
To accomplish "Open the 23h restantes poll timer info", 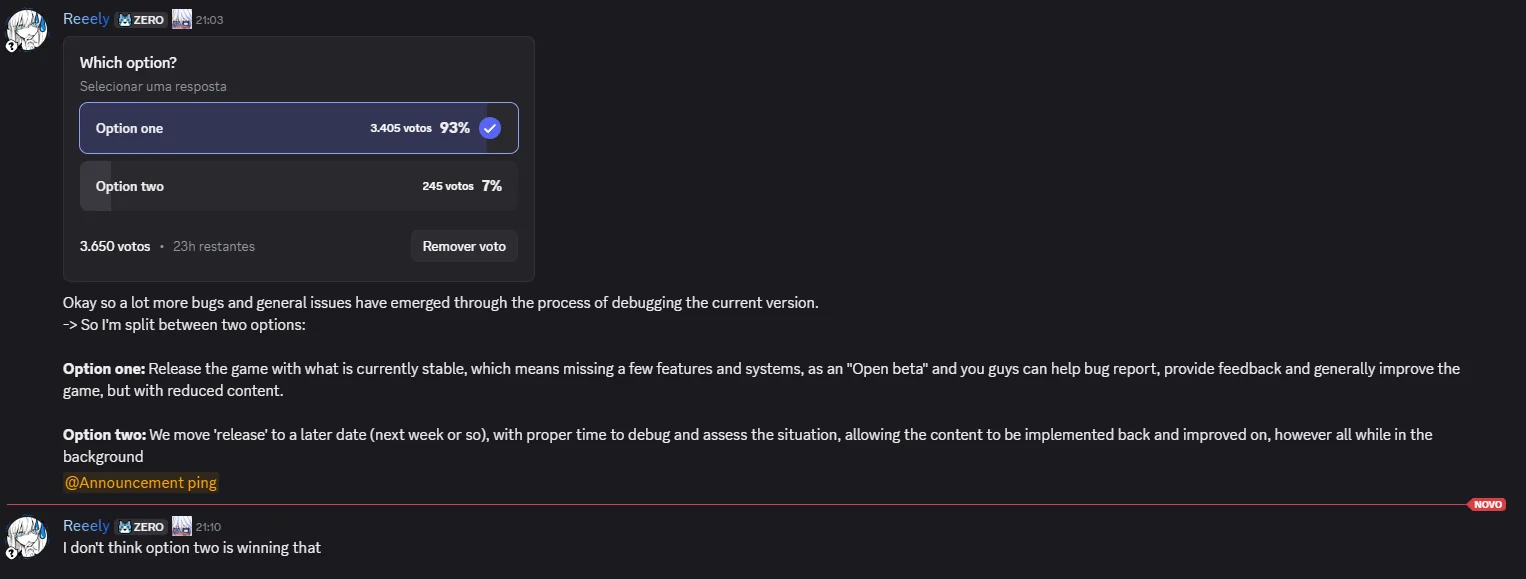I will click(214, 246).
